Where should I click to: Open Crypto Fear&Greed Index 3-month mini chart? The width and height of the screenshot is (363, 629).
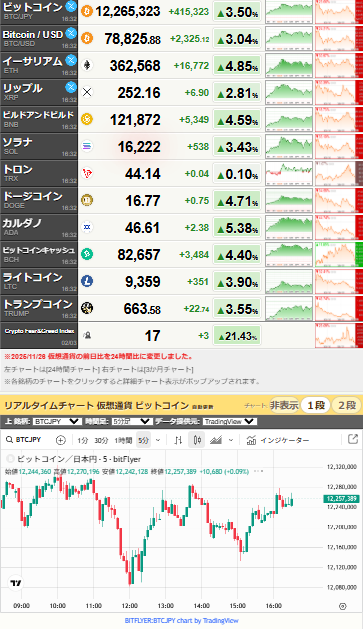tap(339, 335)
